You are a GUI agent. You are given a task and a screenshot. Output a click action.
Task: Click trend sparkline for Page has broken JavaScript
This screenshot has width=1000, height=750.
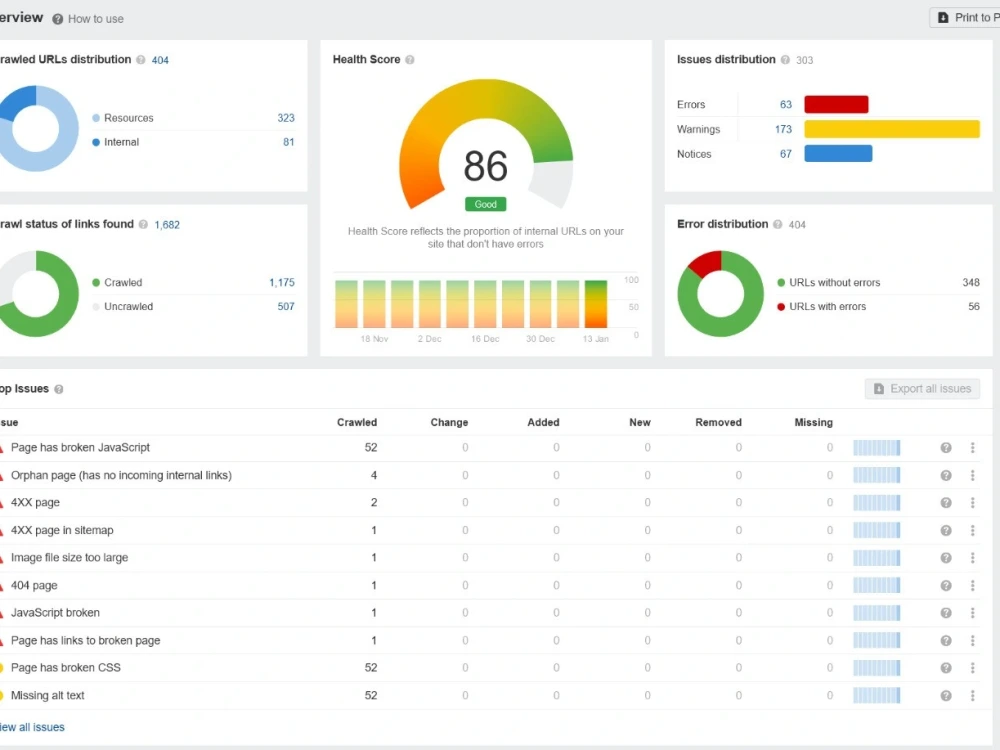[877, 448]
